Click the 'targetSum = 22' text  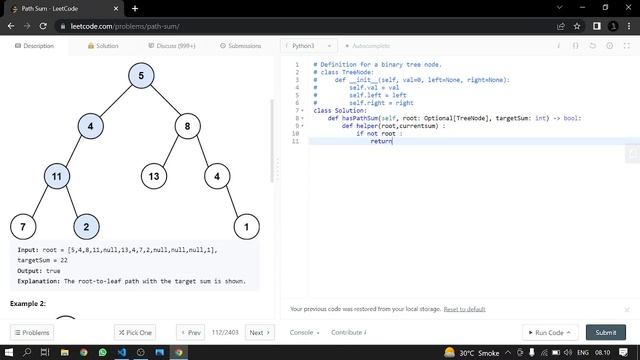point(42,260)
